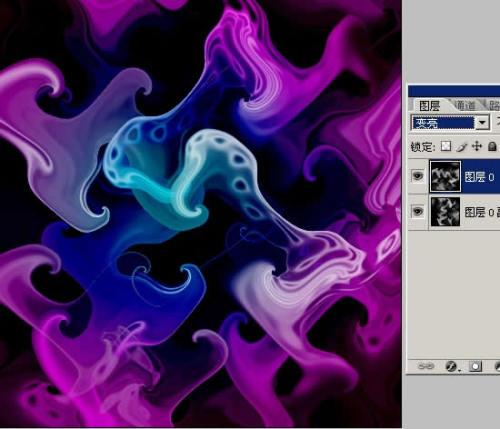Open the 变亮 blend mode dropdown arrow
The image size is (500, 429).
482,123
